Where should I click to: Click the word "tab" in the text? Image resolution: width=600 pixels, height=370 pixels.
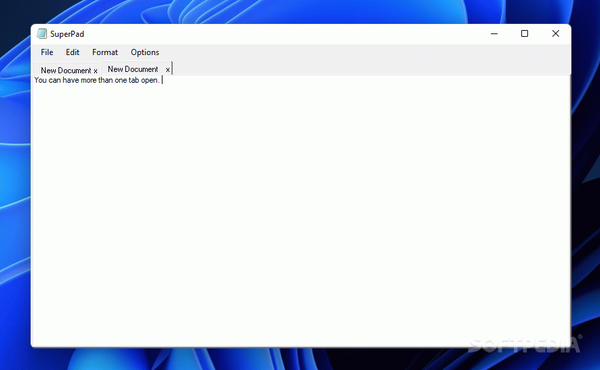(134, 80)
